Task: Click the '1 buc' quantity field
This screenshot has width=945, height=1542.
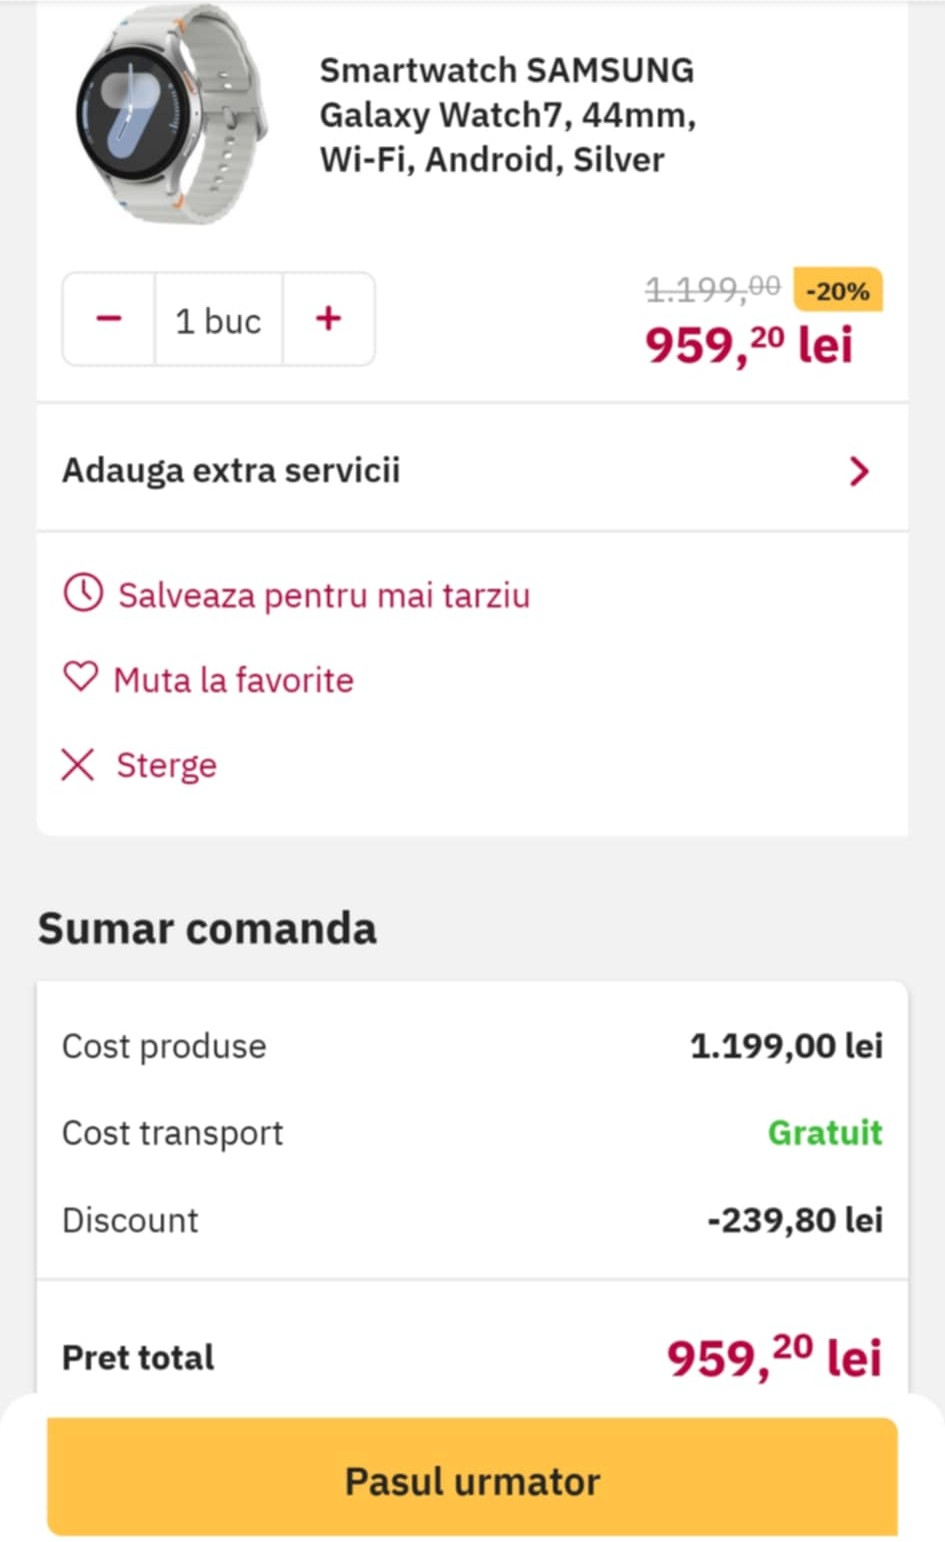Action: point(218,320)
